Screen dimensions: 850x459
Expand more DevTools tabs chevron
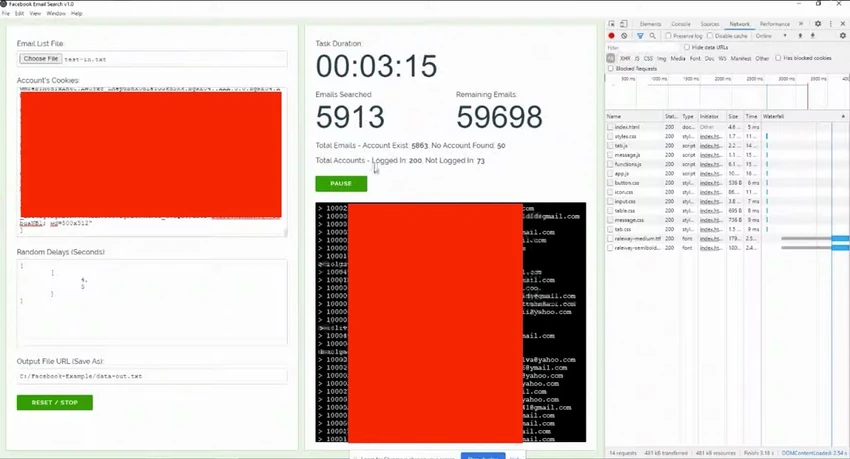801,24
